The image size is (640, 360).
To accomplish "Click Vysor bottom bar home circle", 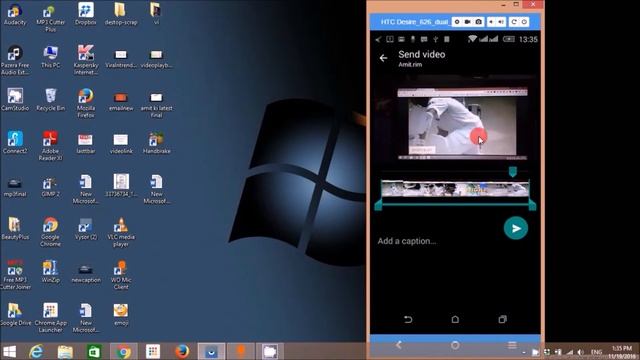I will (x=455, y=345).
